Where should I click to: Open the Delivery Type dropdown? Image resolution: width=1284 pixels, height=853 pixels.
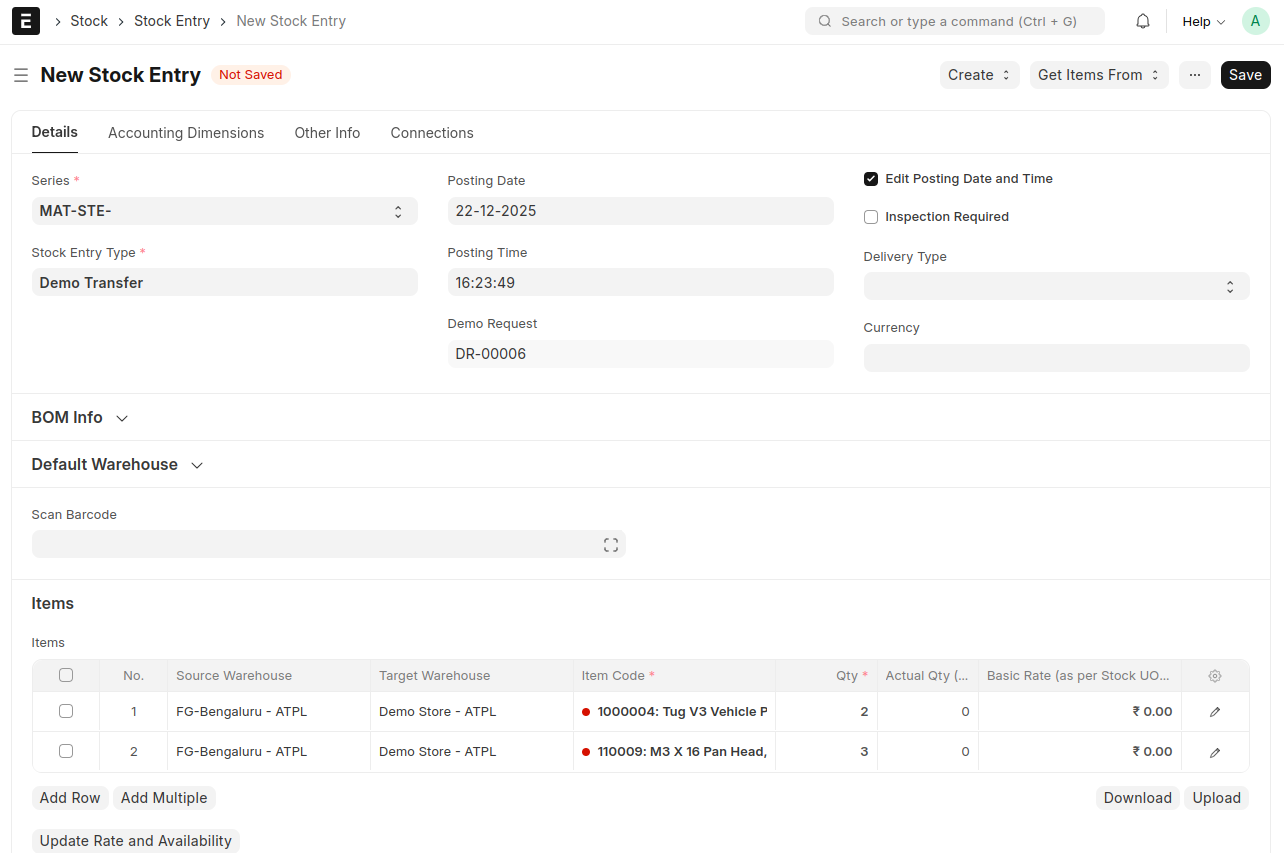[1056, 286]
